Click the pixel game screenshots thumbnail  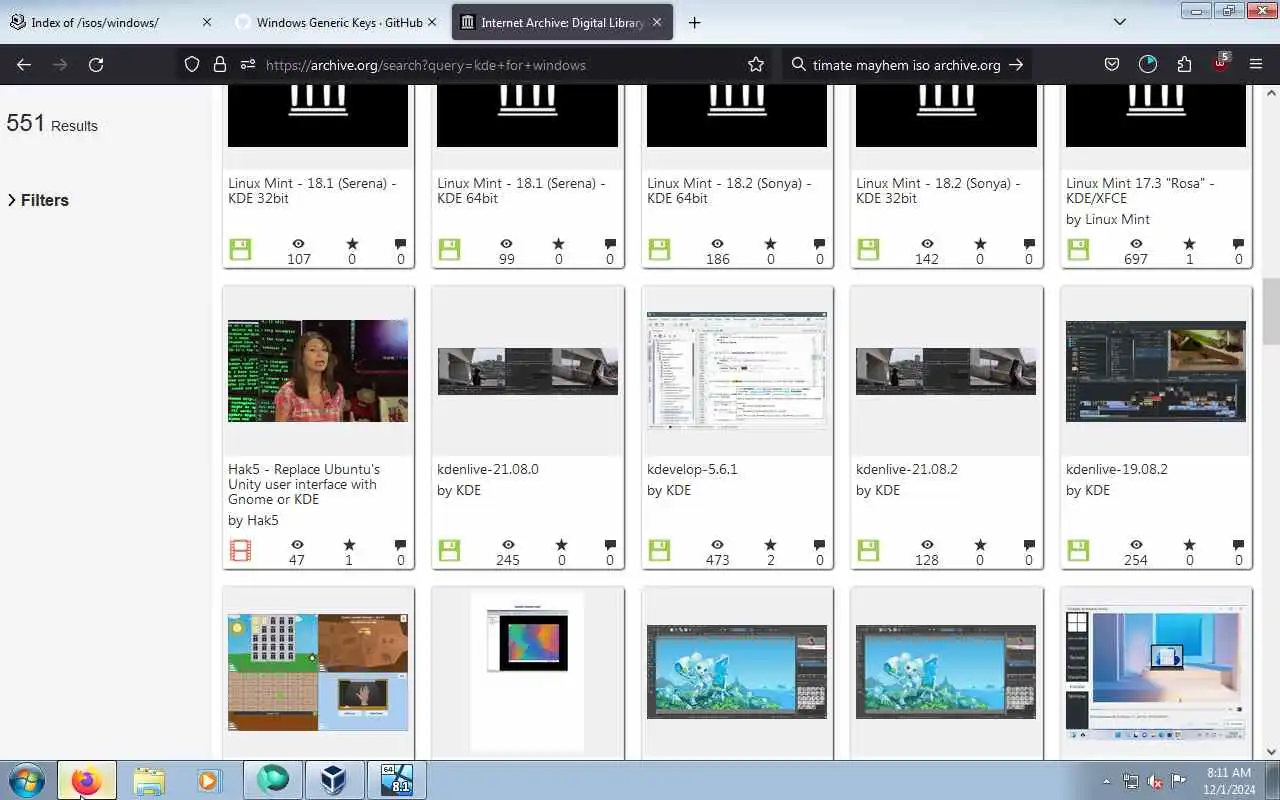(318, 672)
